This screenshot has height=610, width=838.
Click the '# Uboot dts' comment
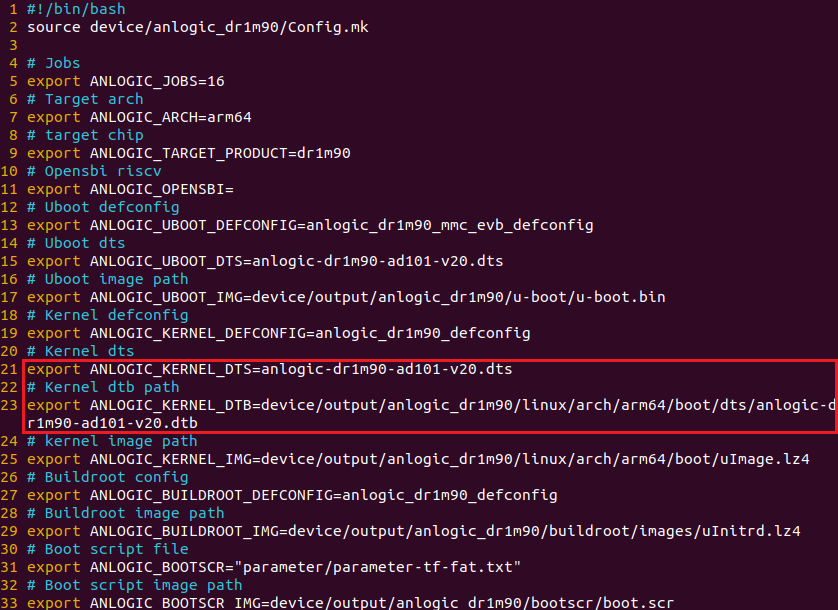pos(76,243)
